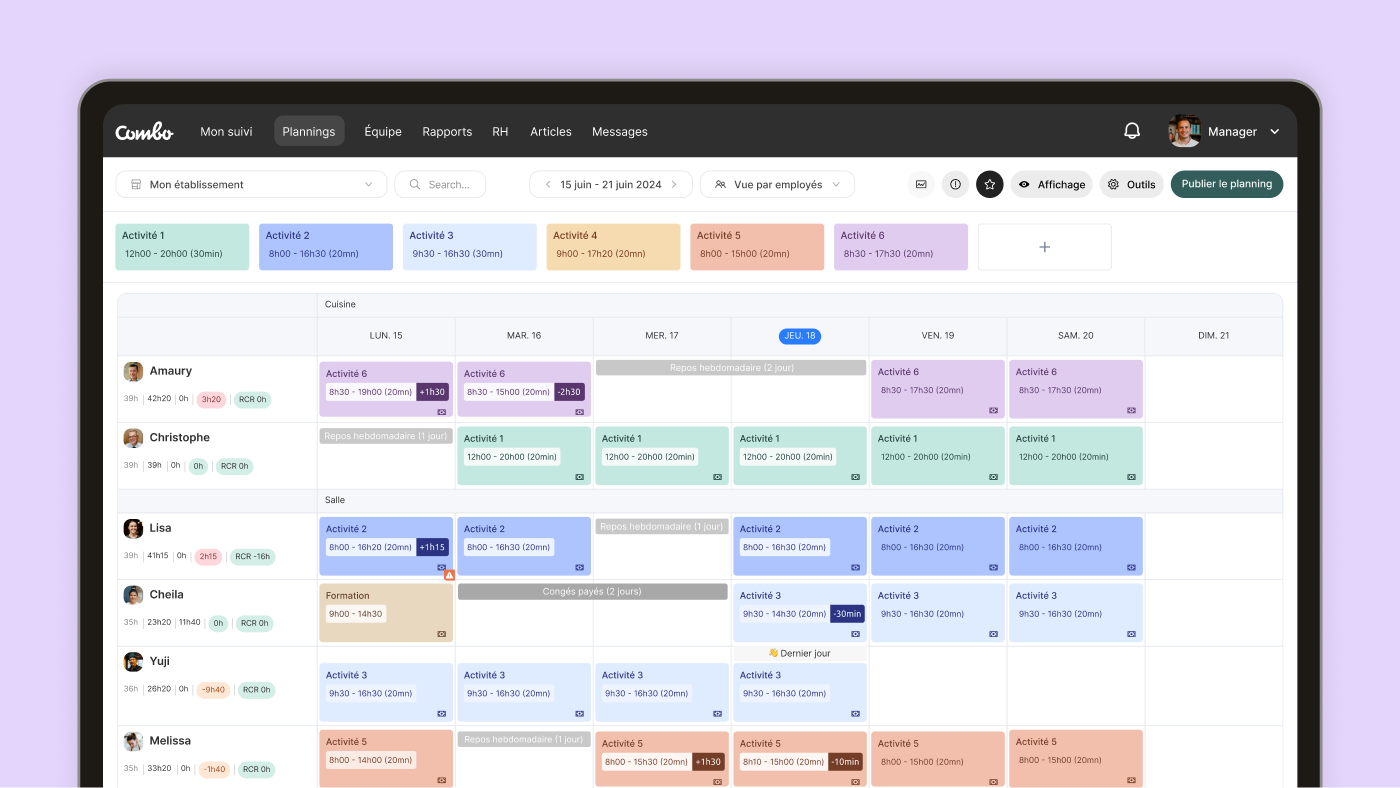
Task: Click the Publier le planning button
Action: pos(1226,184)
